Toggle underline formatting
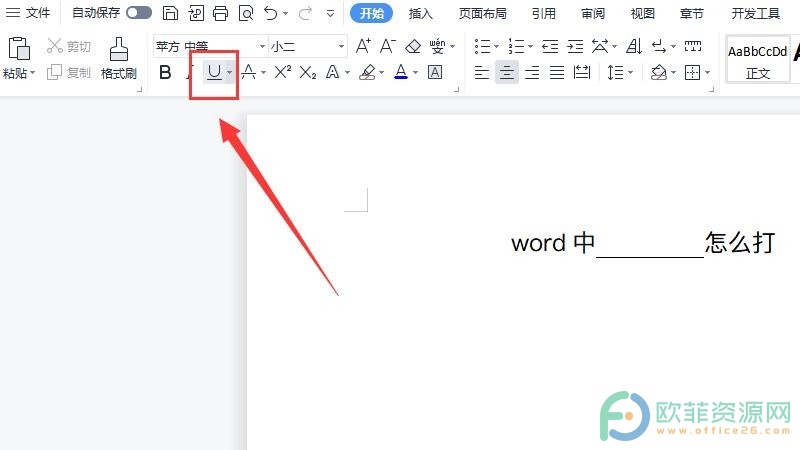The width and height of the screenshot is (800, 450). pos(214,72)
